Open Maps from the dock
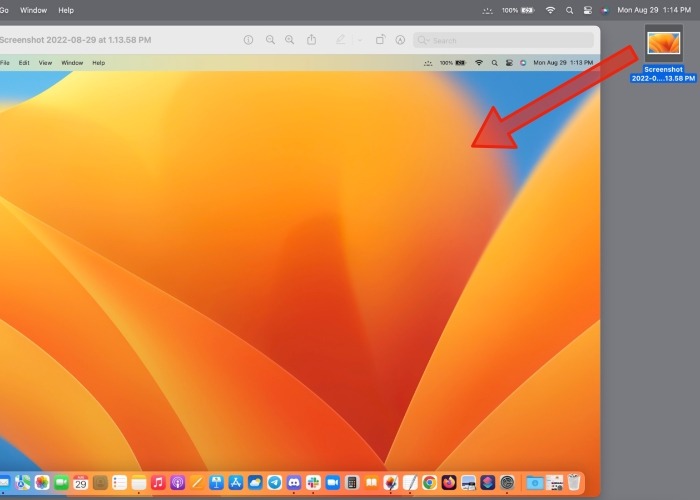The width and height of the screenshot is (700, 500). pos(23,483)
